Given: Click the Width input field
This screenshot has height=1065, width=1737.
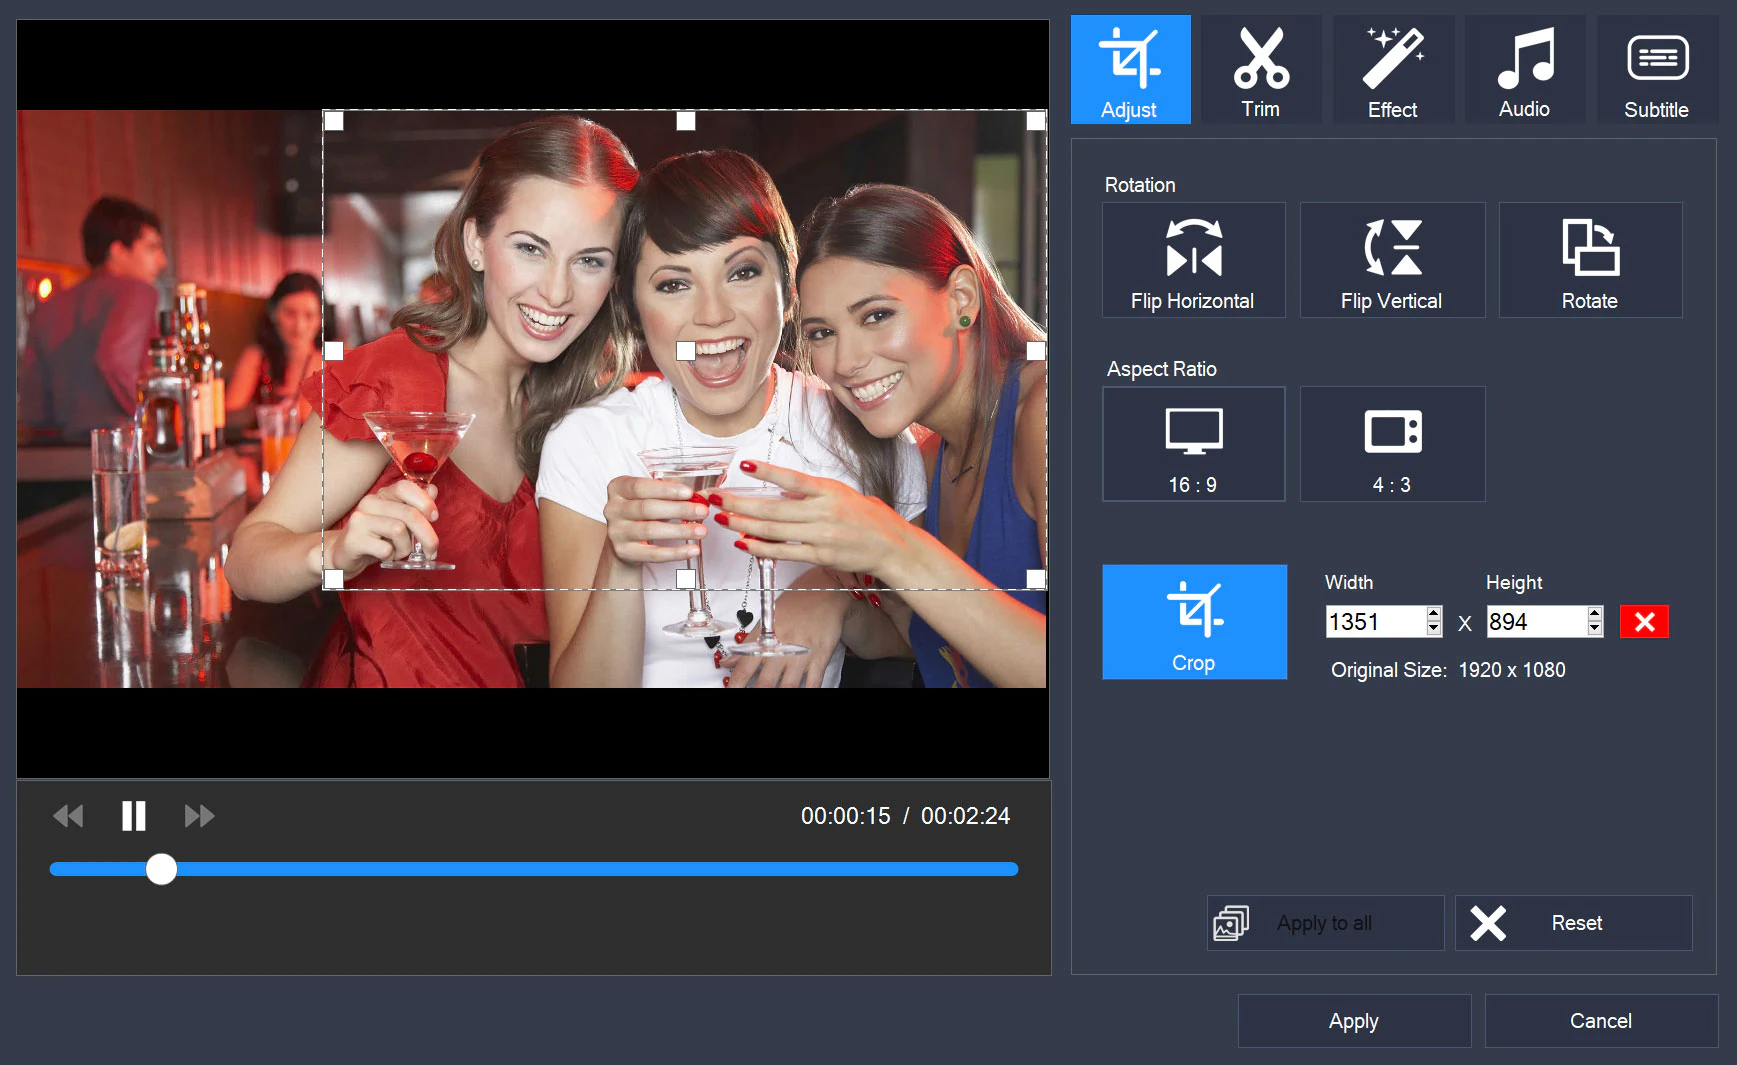Looking at the screenshot, I should point(1375,621).
